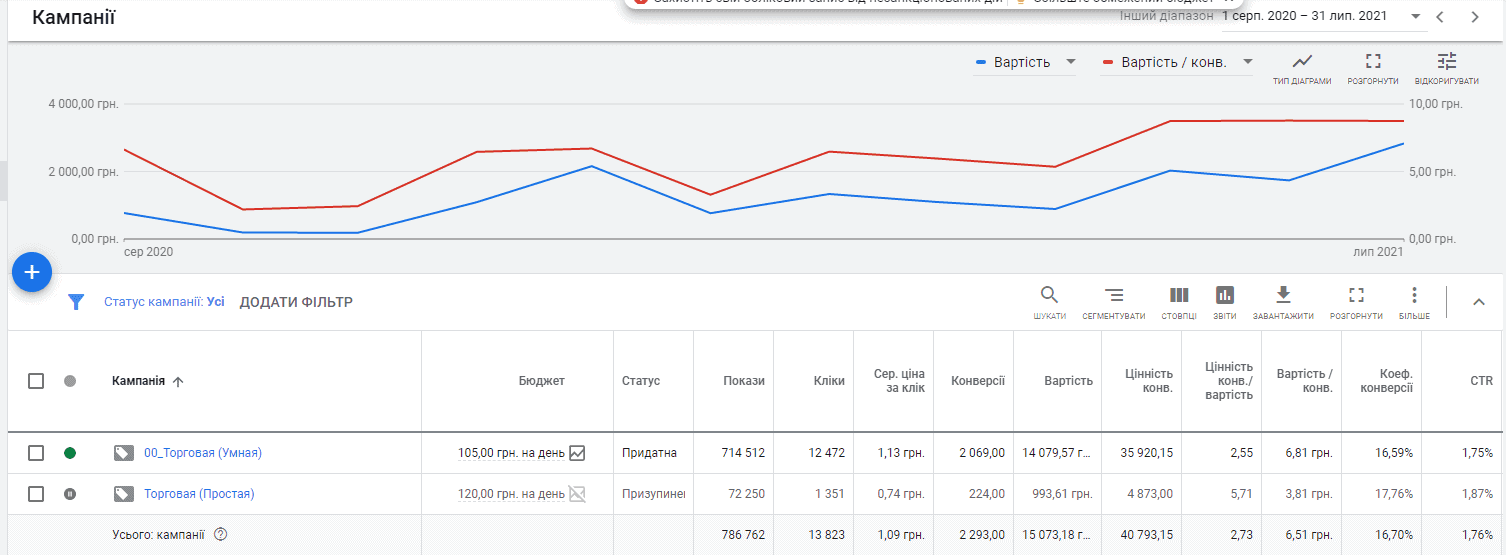Tick checkbox for 00_Торговая (Умная) row
1506x555 pixels.
point(36,453)
